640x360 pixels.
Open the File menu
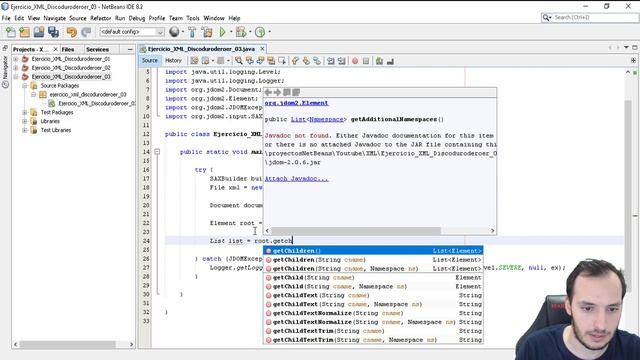(x=6, y=18)
